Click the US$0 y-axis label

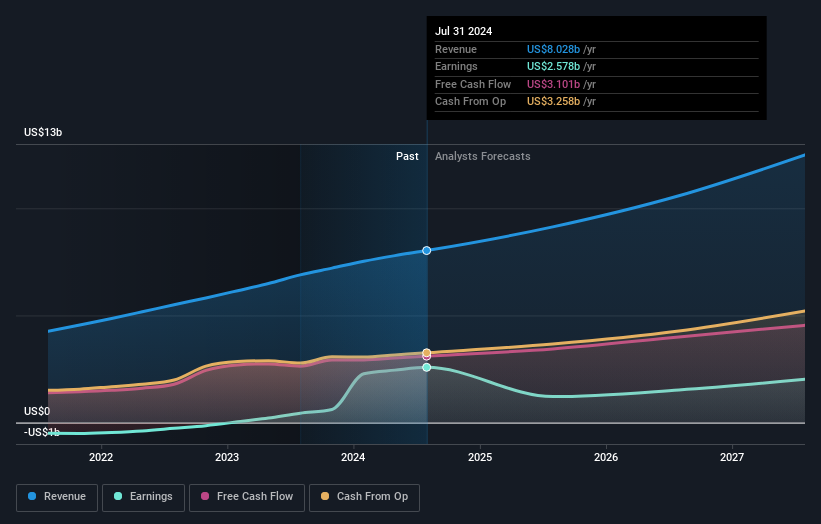tap(37, 411)
